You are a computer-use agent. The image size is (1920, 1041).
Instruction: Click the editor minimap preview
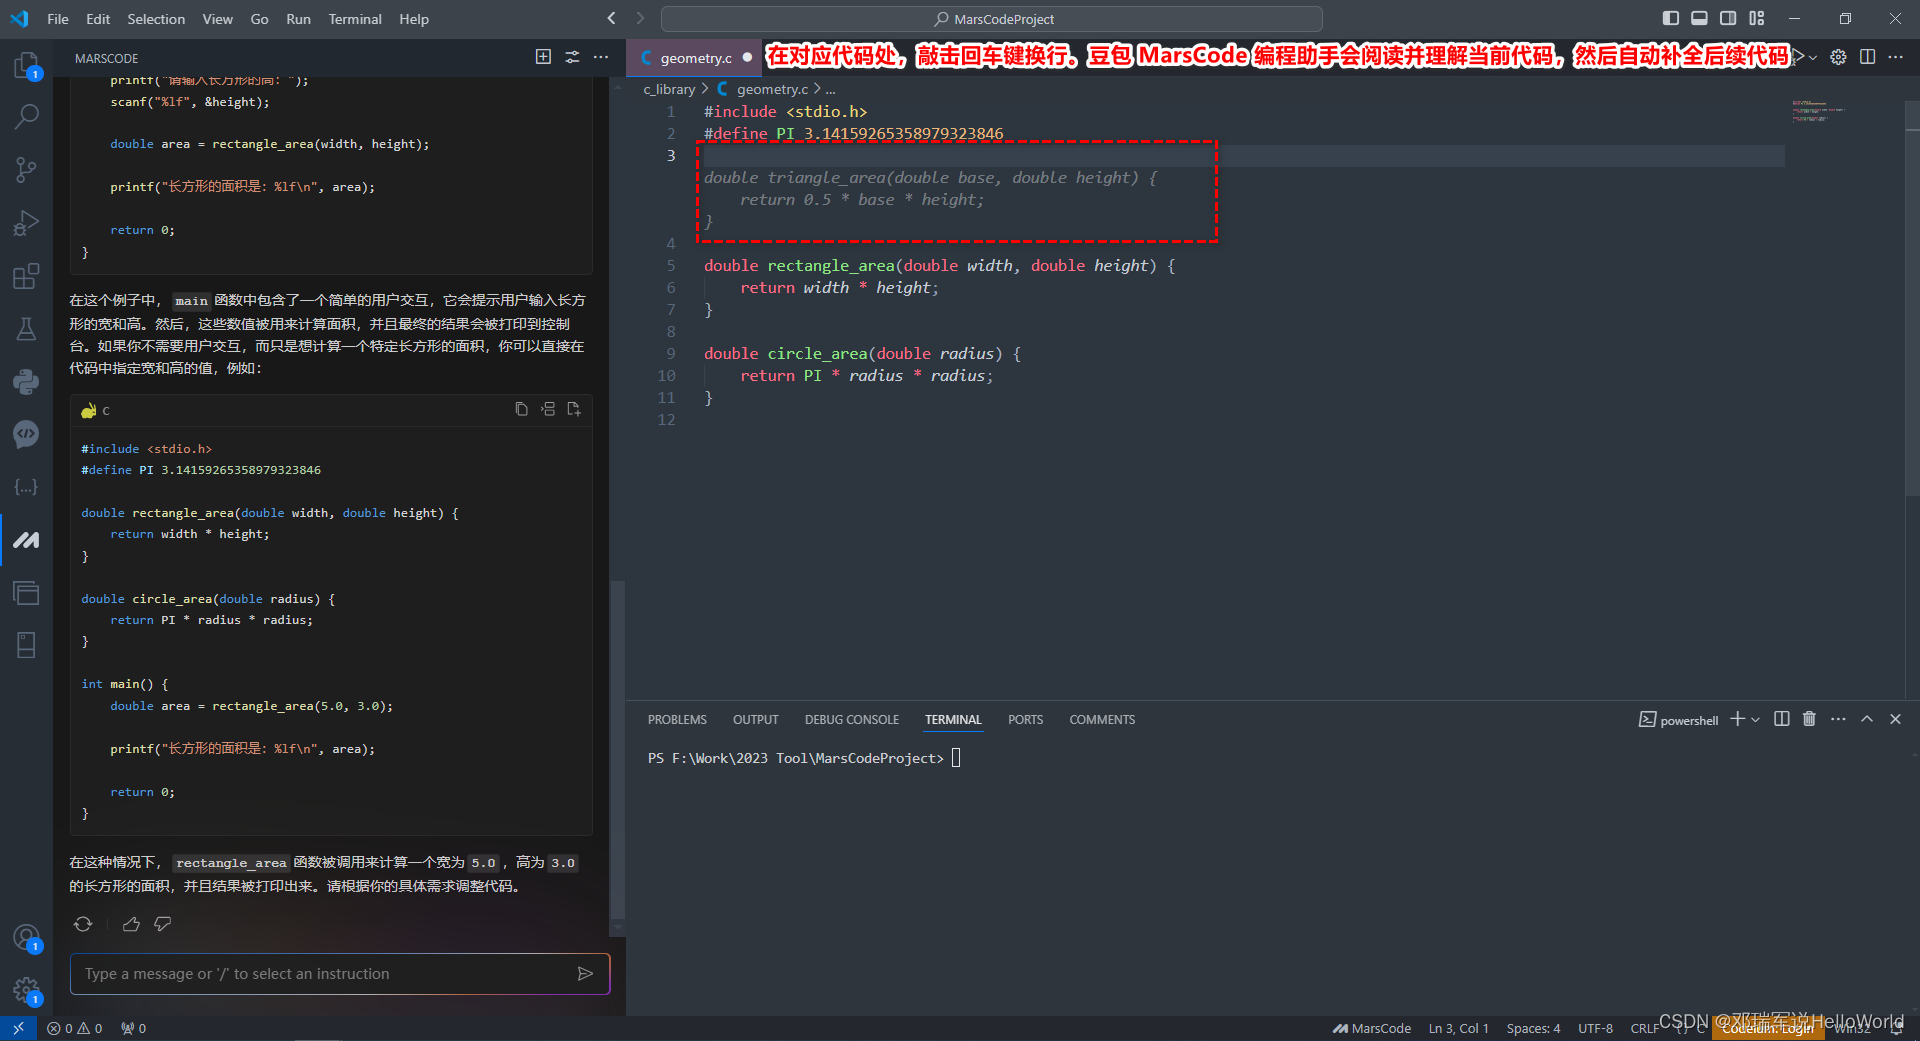(x=1818, y=111)
